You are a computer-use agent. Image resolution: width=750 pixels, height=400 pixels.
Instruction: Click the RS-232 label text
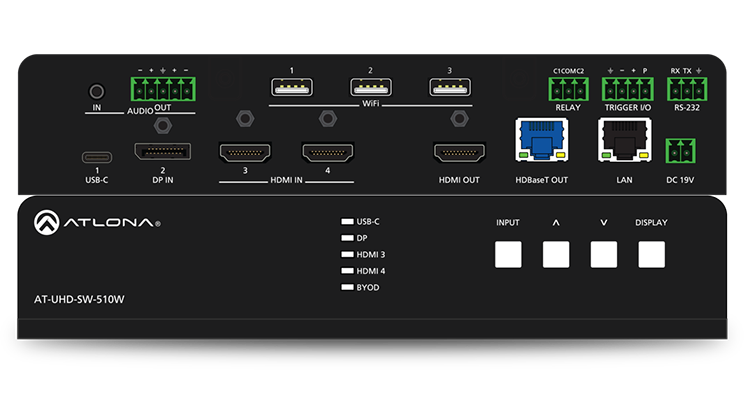[x=687, y=108]
